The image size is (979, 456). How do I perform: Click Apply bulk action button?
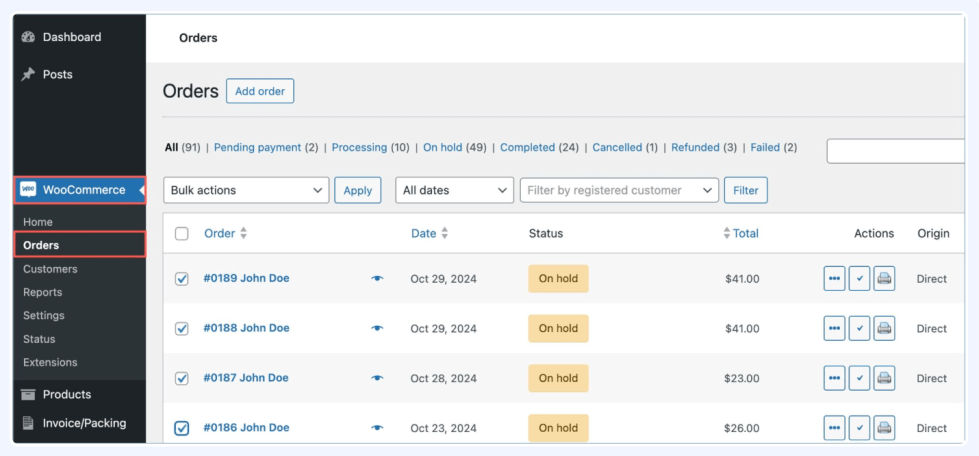pyautogui.click(x=358, y=191)
